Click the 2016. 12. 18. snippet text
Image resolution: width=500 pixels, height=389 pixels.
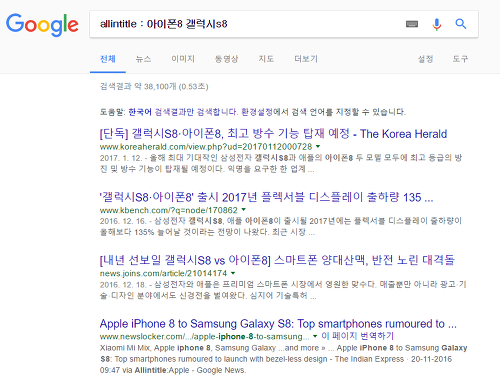click(x=283, y=290)
